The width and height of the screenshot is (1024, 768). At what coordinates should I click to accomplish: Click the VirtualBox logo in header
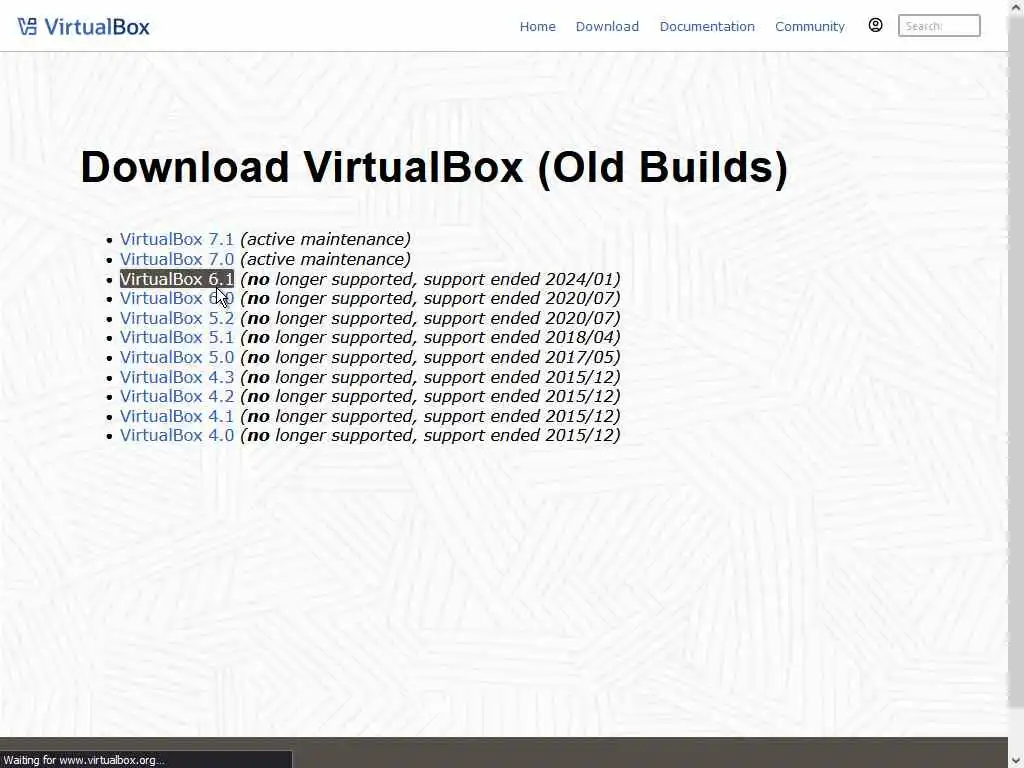pos(84,27)
